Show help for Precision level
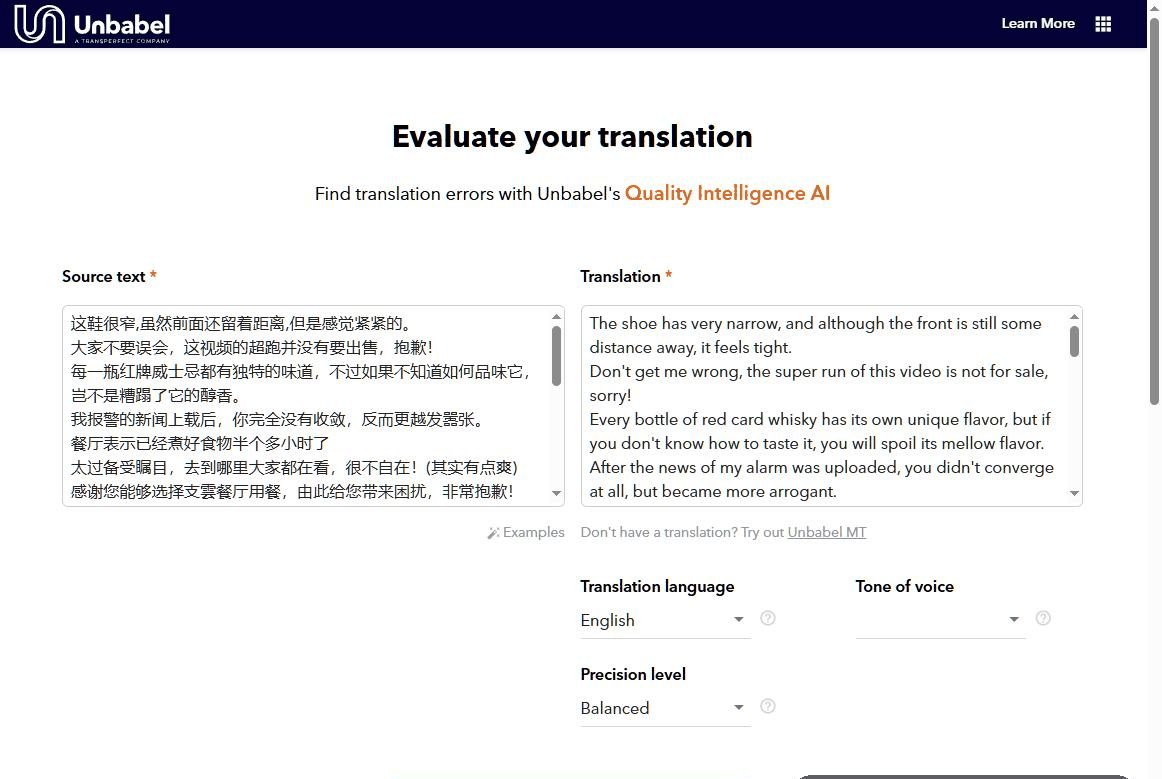 tap(768, 706)
